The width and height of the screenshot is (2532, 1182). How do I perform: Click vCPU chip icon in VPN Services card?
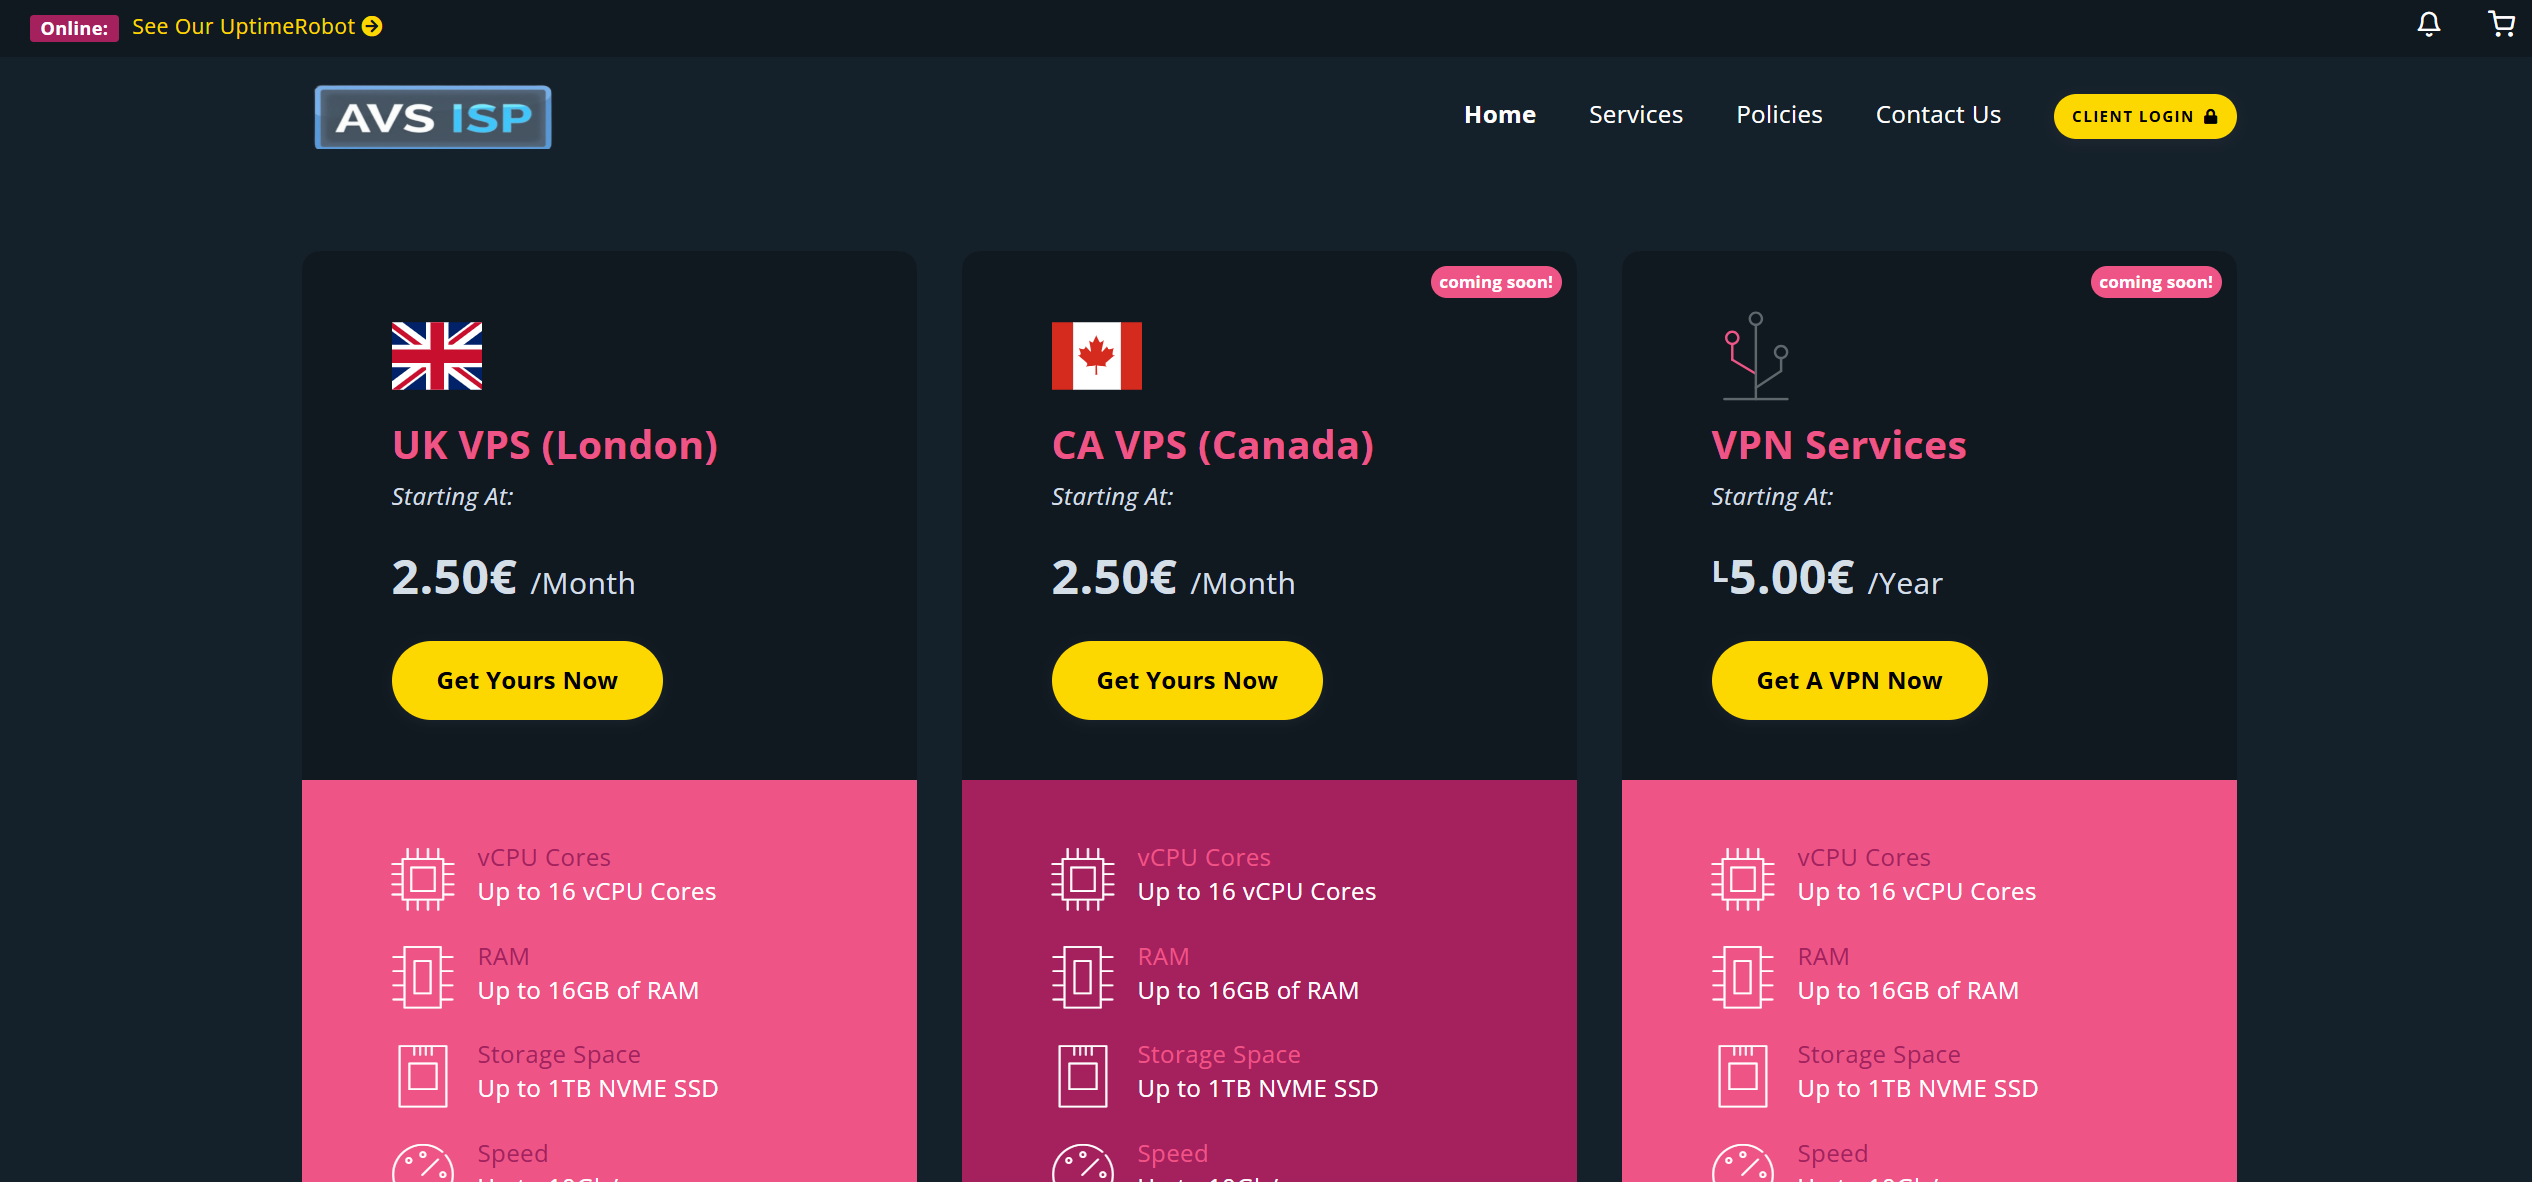pos(1743,879)
